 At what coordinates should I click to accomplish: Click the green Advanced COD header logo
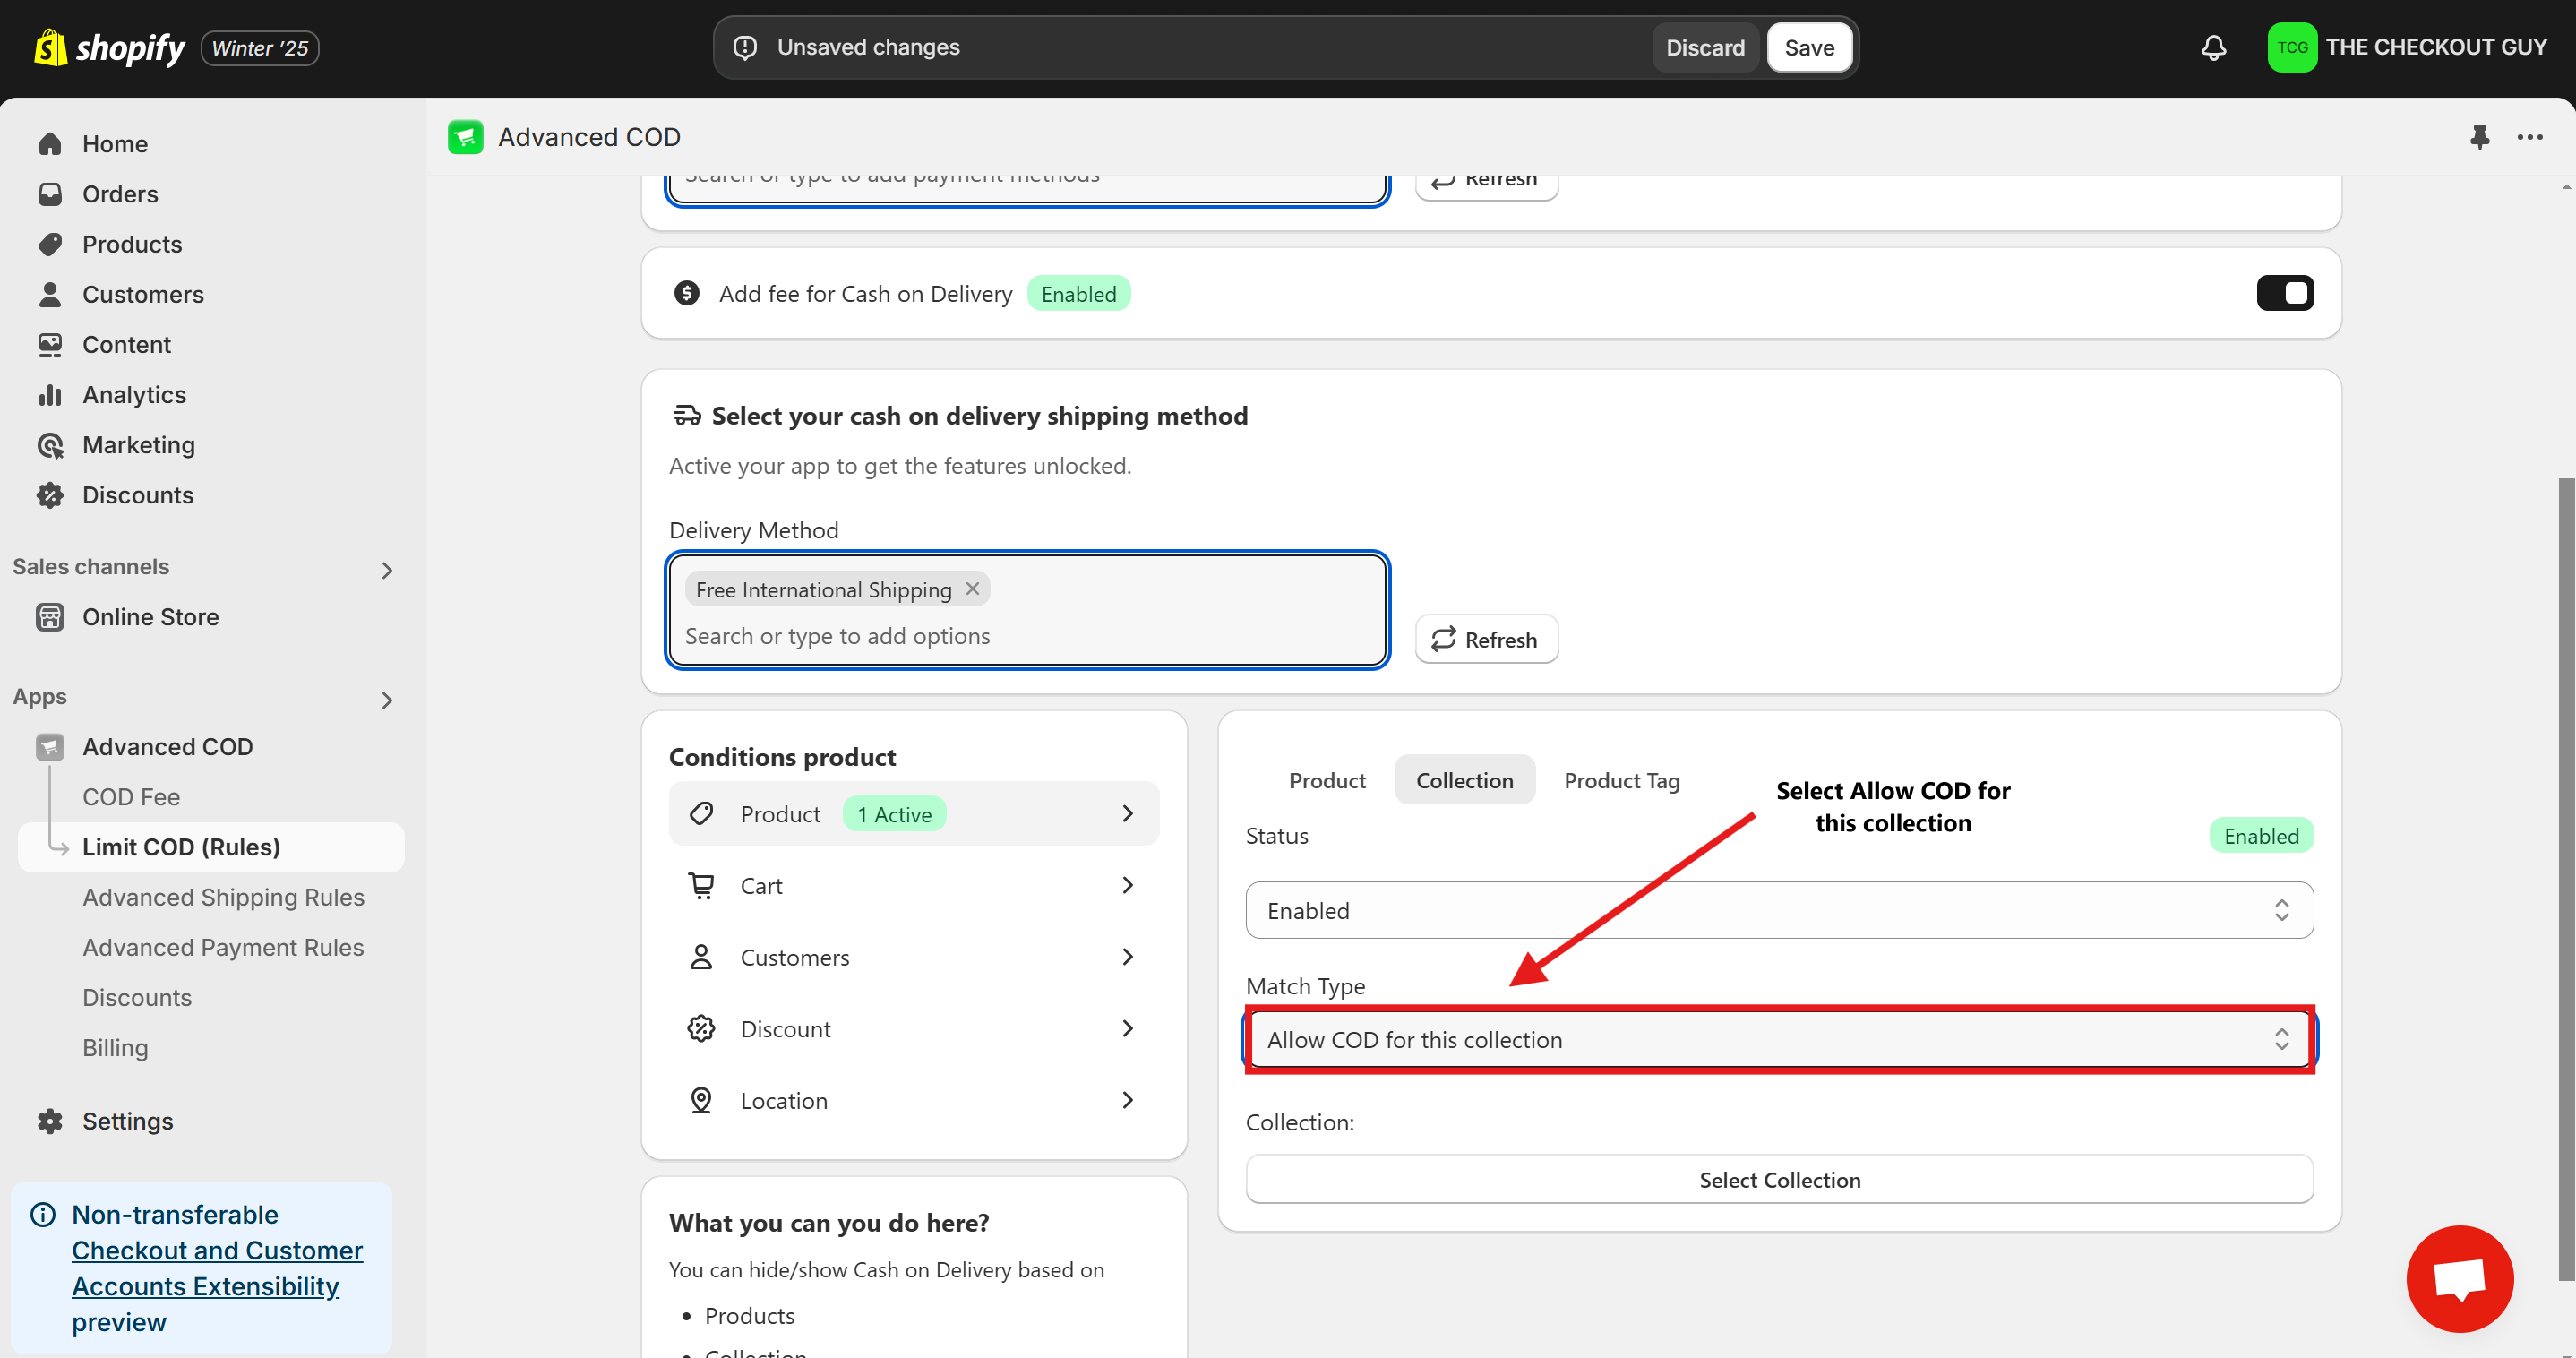pos(465,137)
